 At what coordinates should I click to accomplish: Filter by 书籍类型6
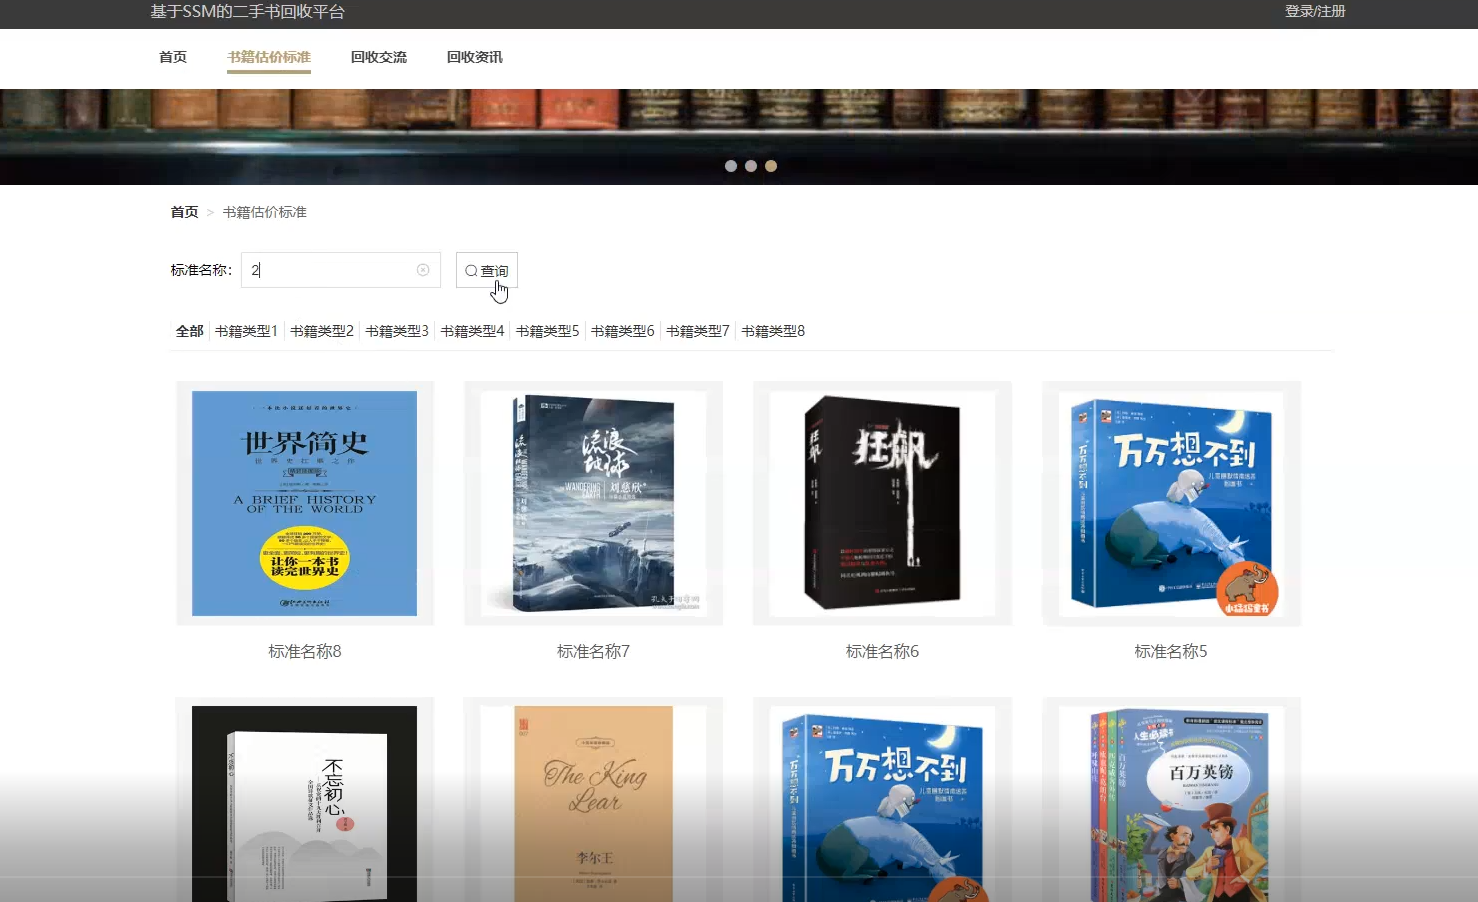click(x=623, y=331)
